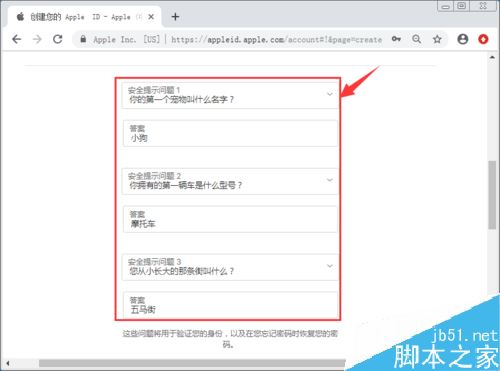Click the browser forward arrow
The width and height of the screenshot is (500, 371).
(x=37, y=39)
